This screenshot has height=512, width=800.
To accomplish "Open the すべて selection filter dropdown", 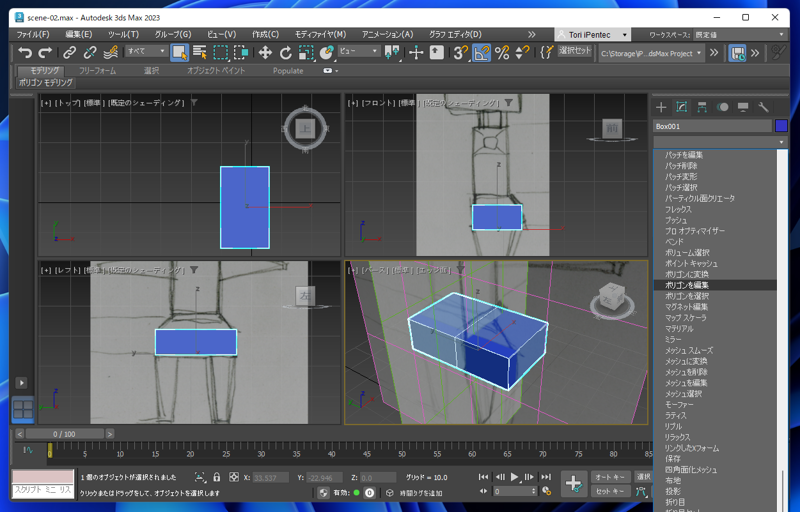I will tap(146, 51).
